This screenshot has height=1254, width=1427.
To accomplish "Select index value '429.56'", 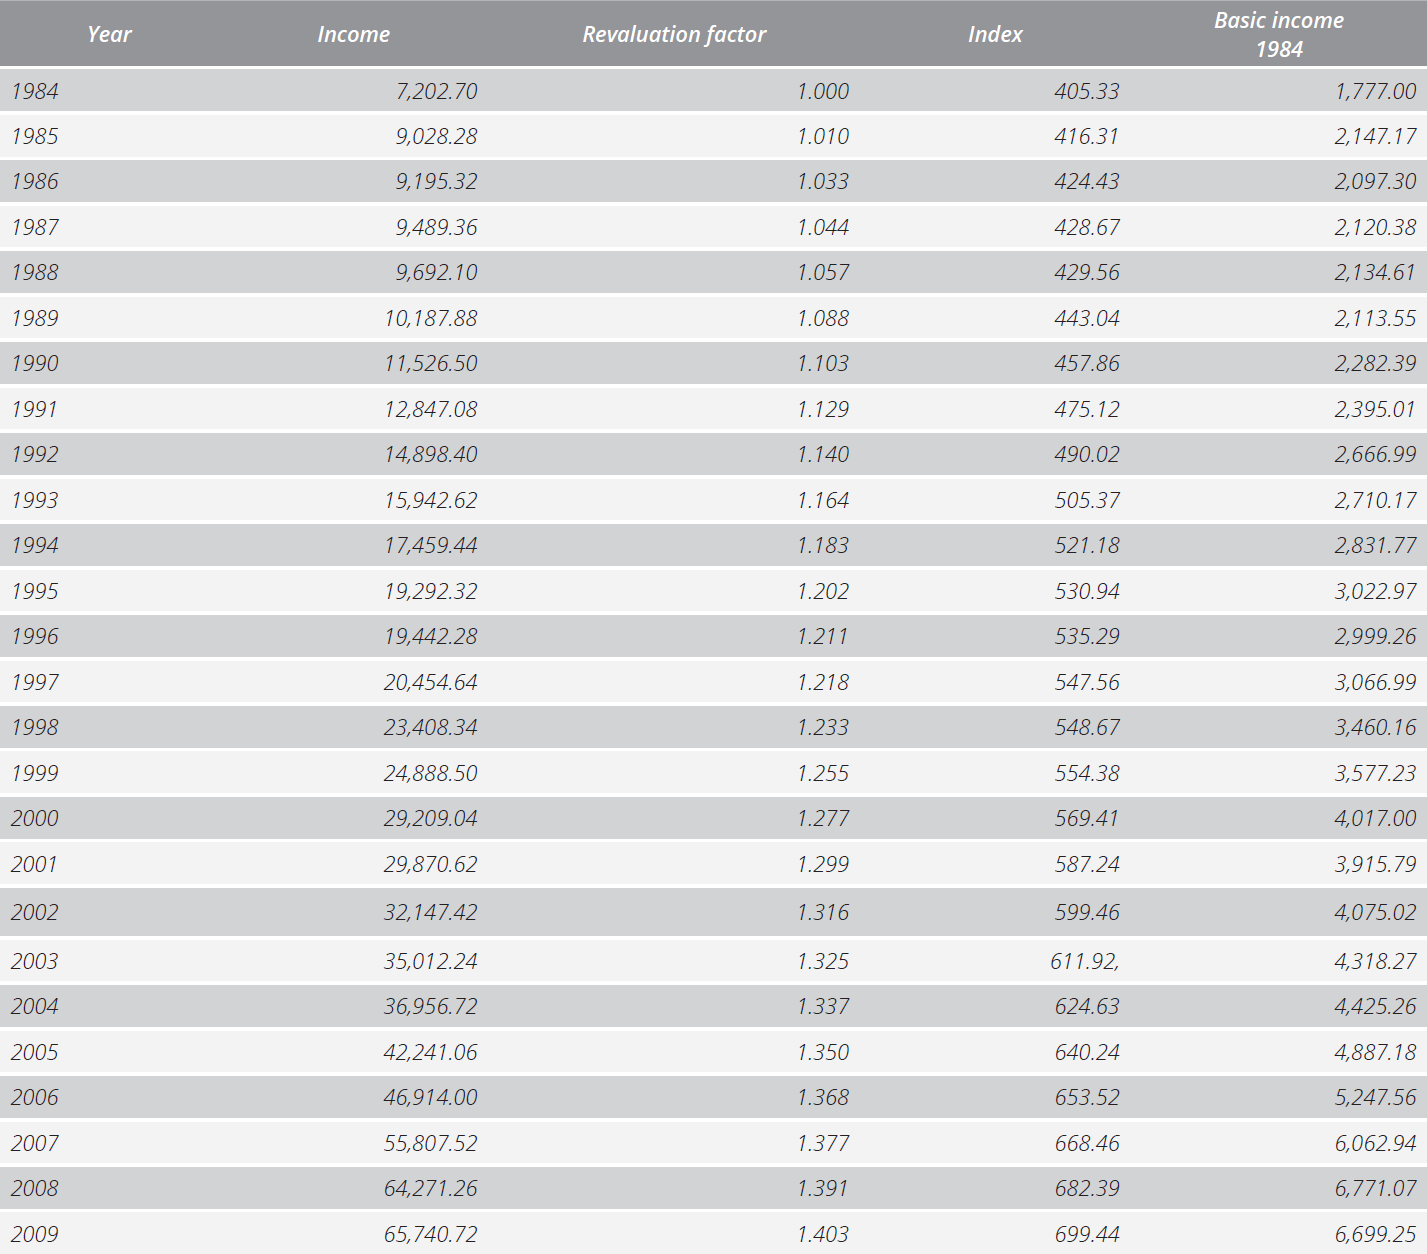I will click(x=1087, y=272).
